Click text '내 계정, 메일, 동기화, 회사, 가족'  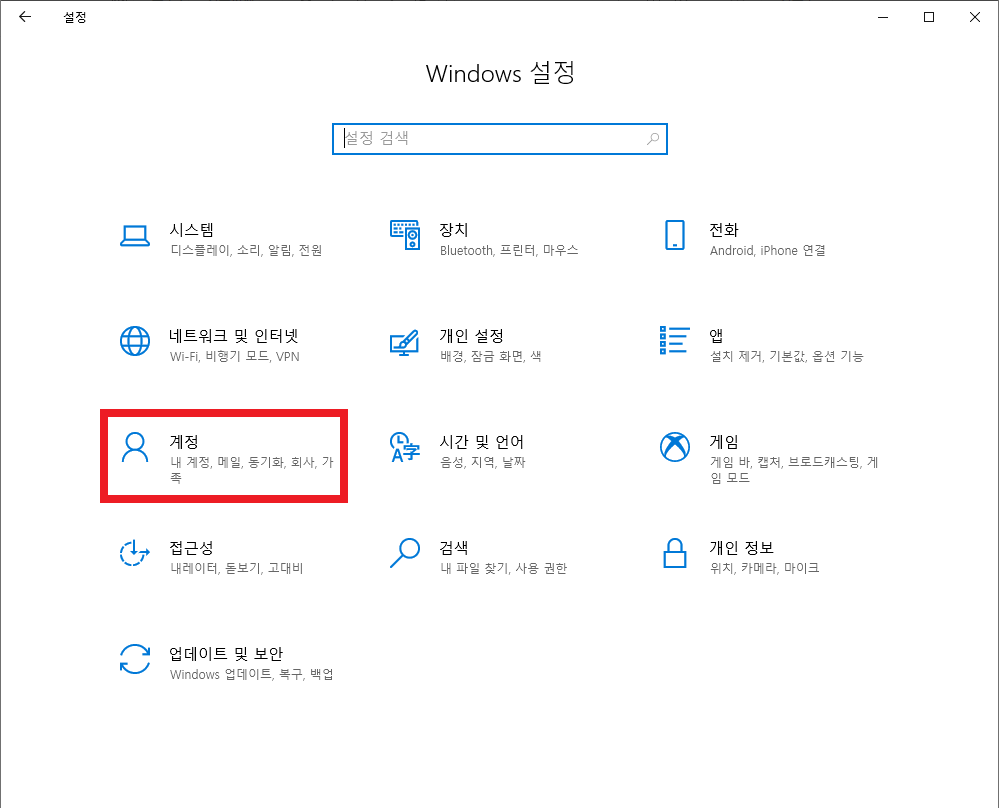[x=252, y=469]
